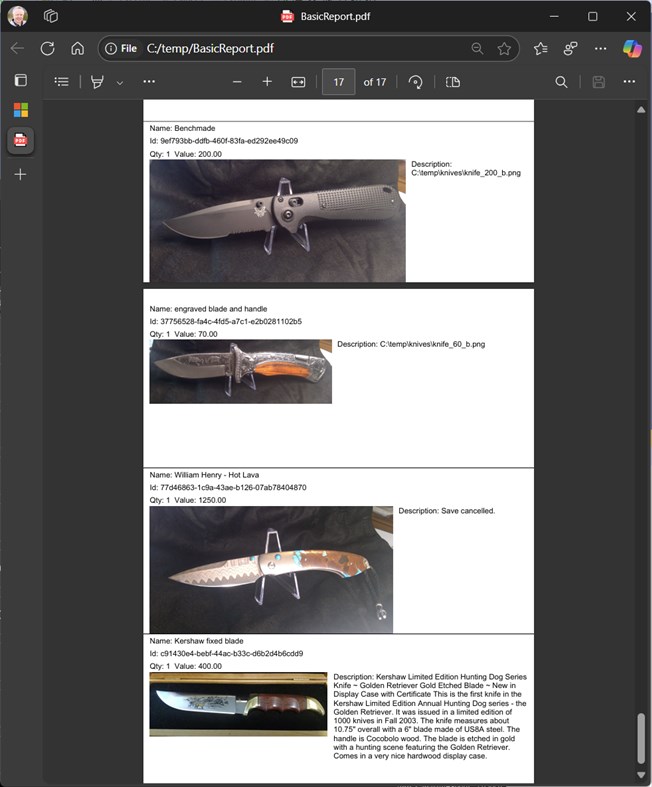The width and height of the screenshot is (652, 787).
Task: Click the page number field showing 17
Action: (x=338, y=82)
